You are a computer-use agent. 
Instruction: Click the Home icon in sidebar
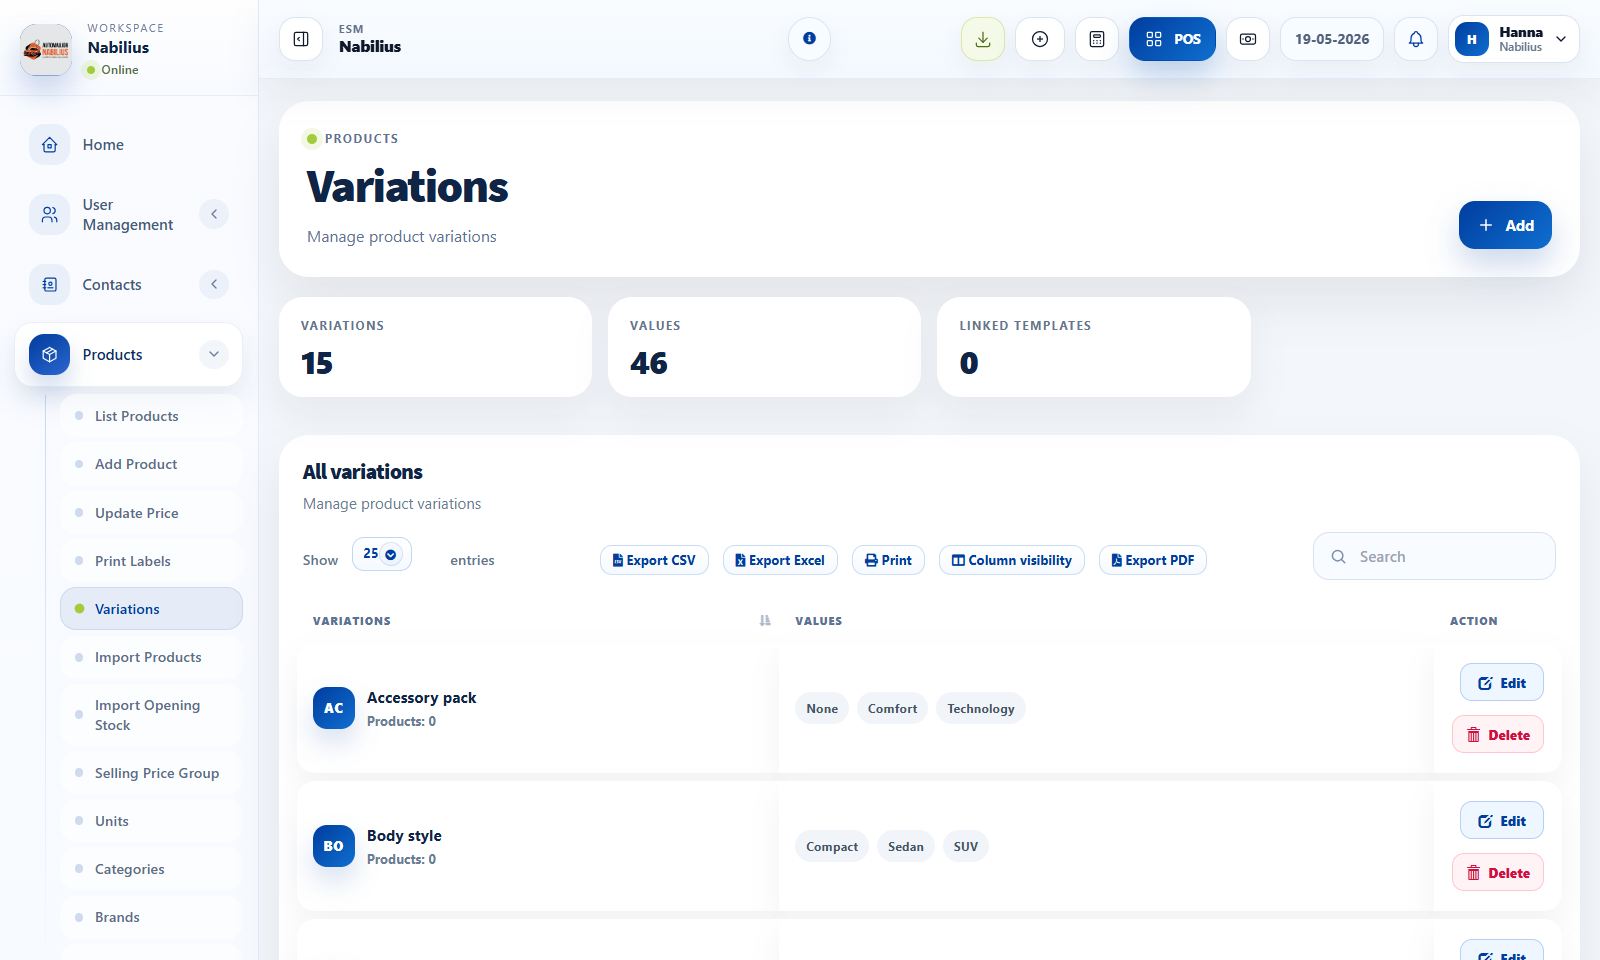click(x=50, y=145)
